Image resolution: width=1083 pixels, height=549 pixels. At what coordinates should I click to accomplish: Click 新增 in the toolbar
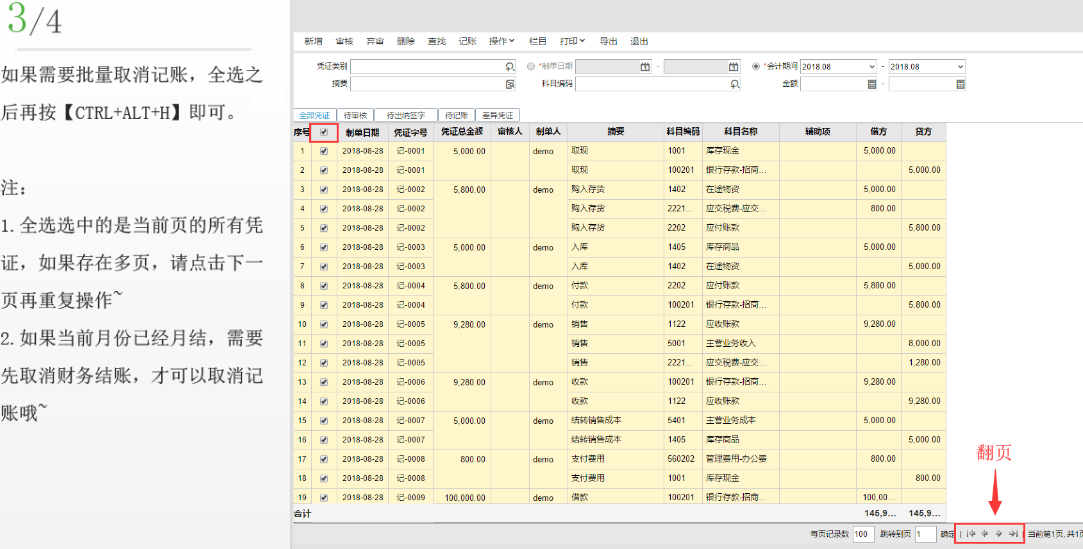[x=314, y=41]
